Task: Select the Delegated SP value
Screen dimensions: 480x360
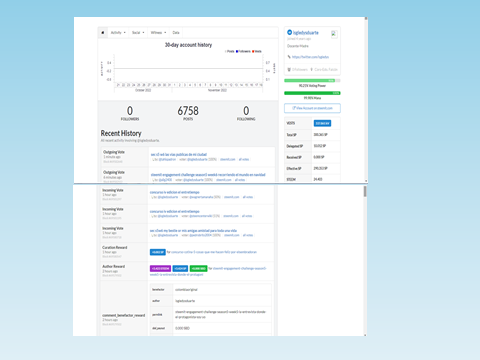Action: (x=320, y=146)
